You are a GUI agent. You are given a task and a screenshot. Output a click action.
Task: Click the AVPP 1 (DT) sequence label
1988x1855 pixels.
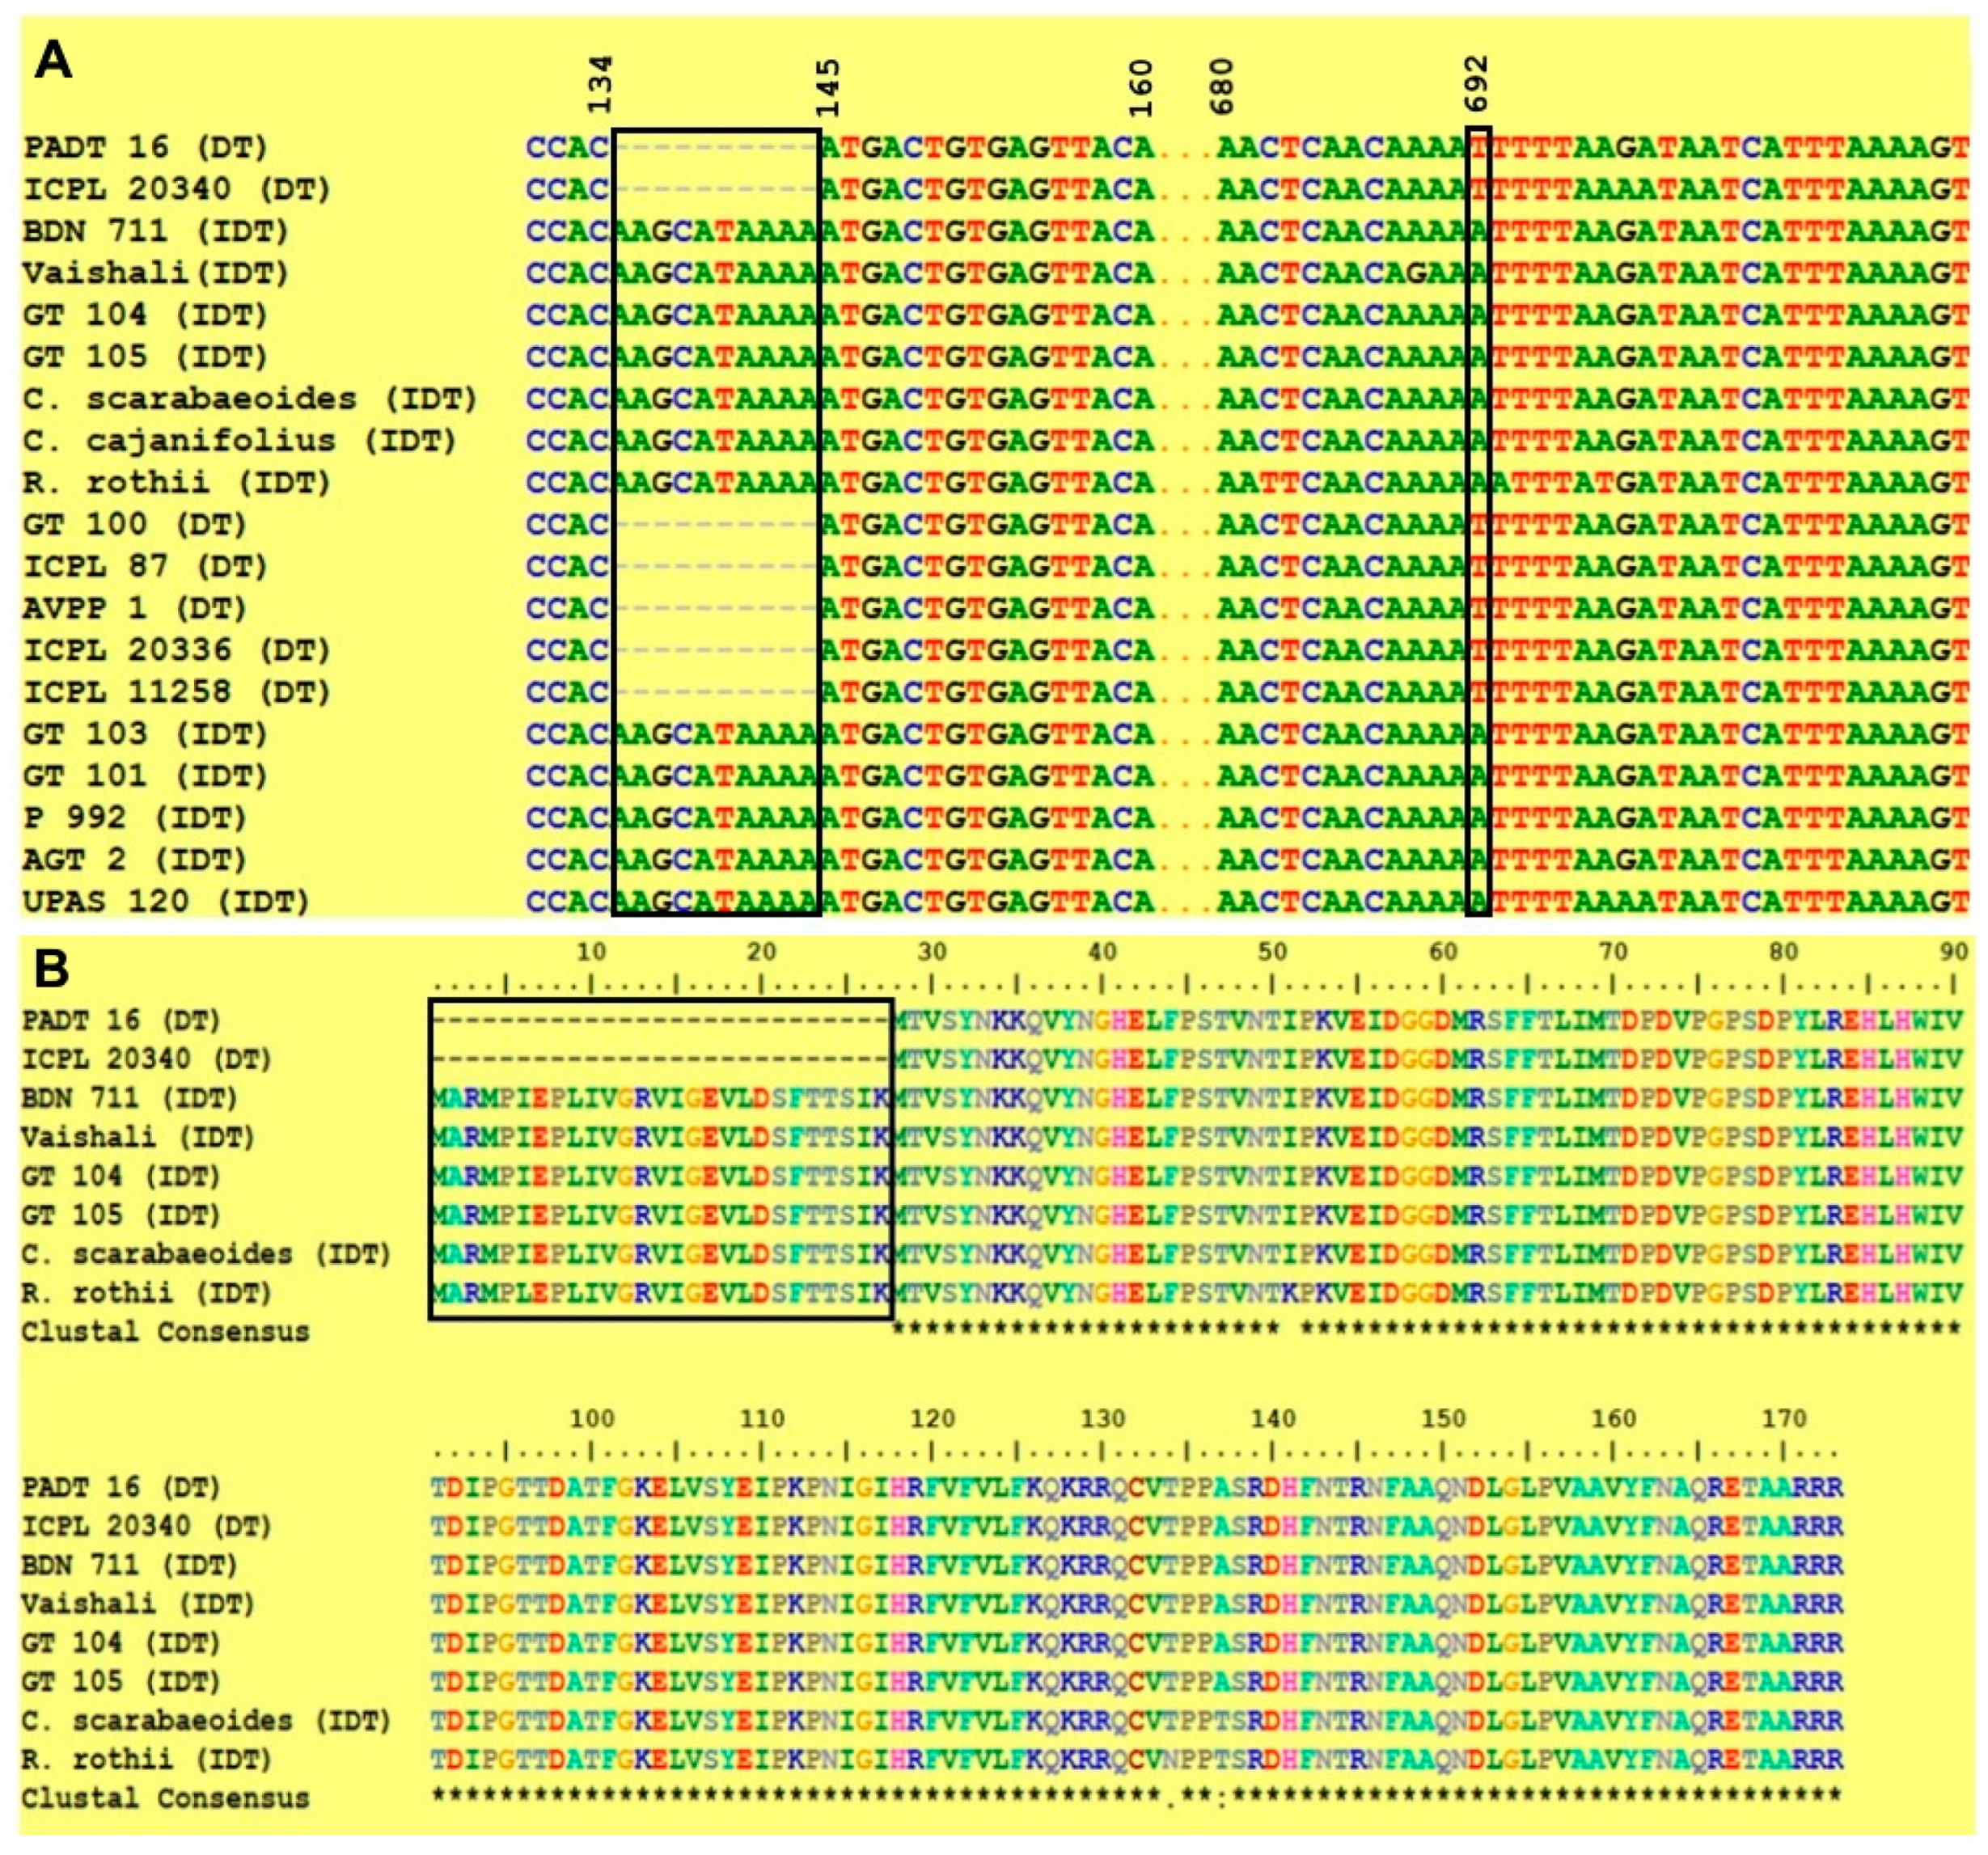135,608
